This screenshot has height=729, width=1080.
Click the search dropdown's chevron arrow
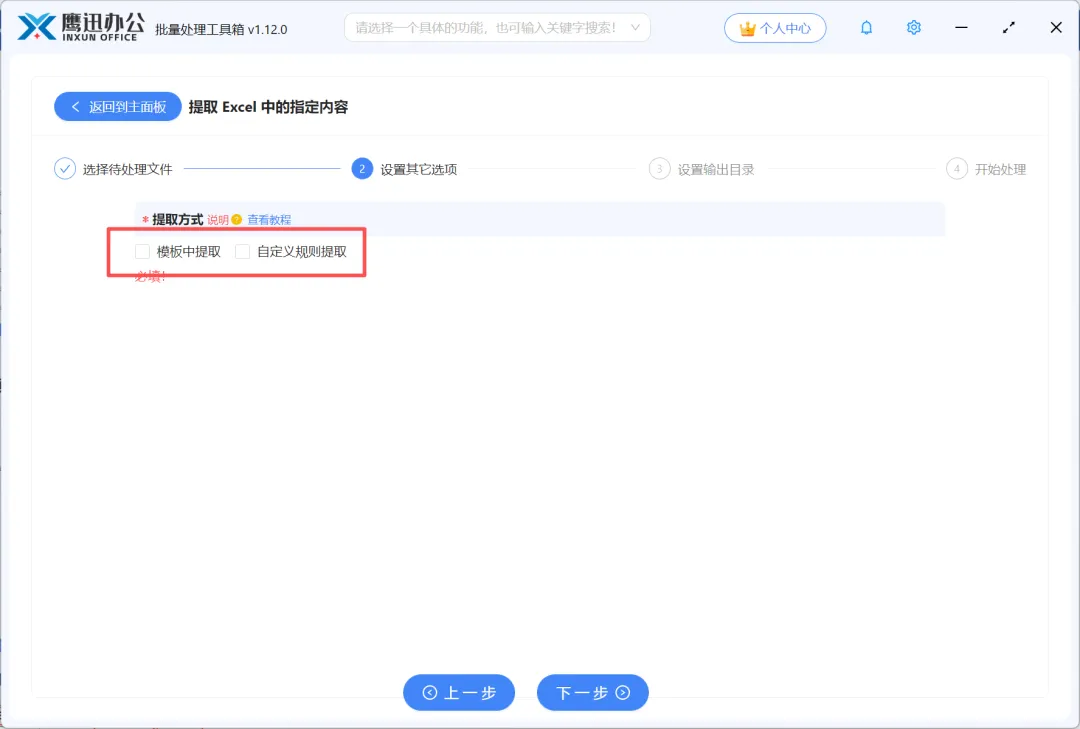(635, 28)
